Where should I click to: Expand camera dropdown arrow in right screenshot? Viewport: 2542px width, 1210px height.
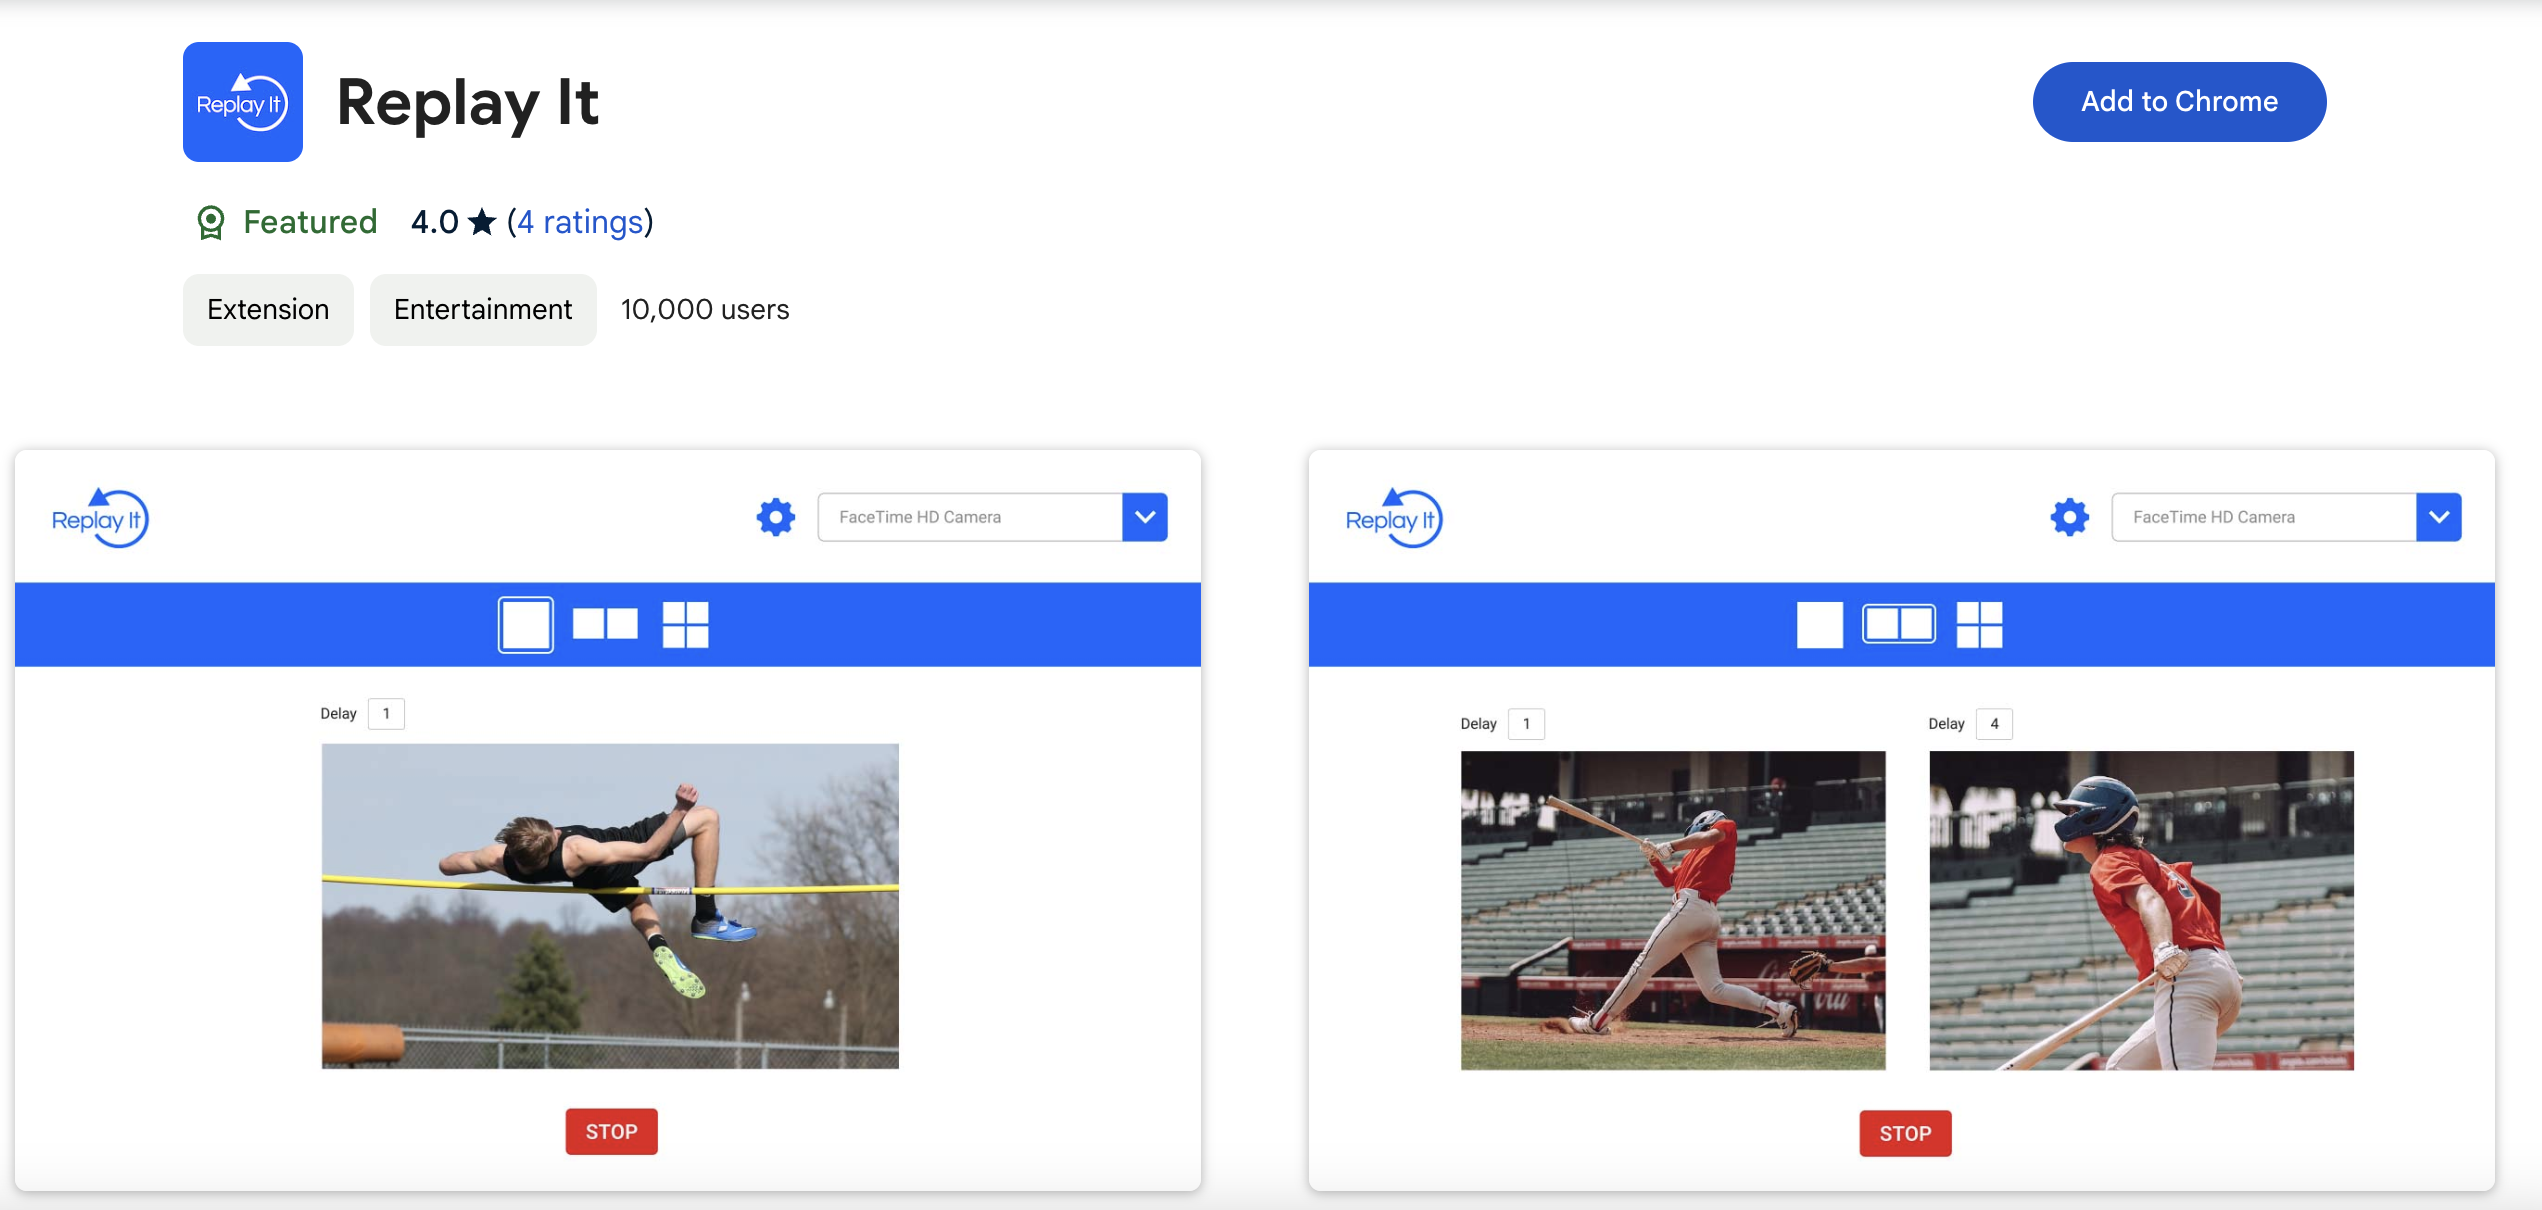2439,517
